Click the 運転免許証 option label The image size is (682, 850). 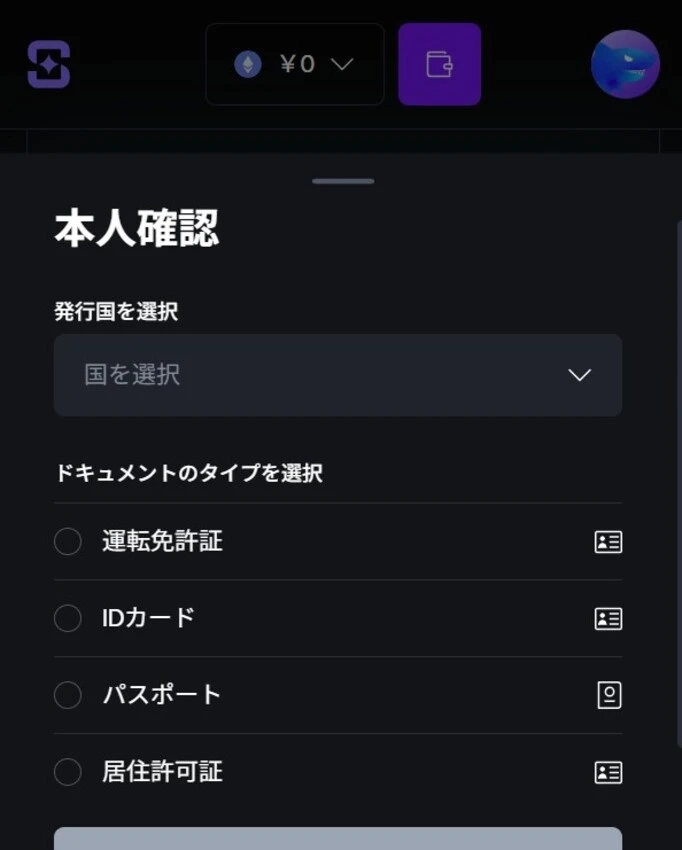tap(162, 542)
